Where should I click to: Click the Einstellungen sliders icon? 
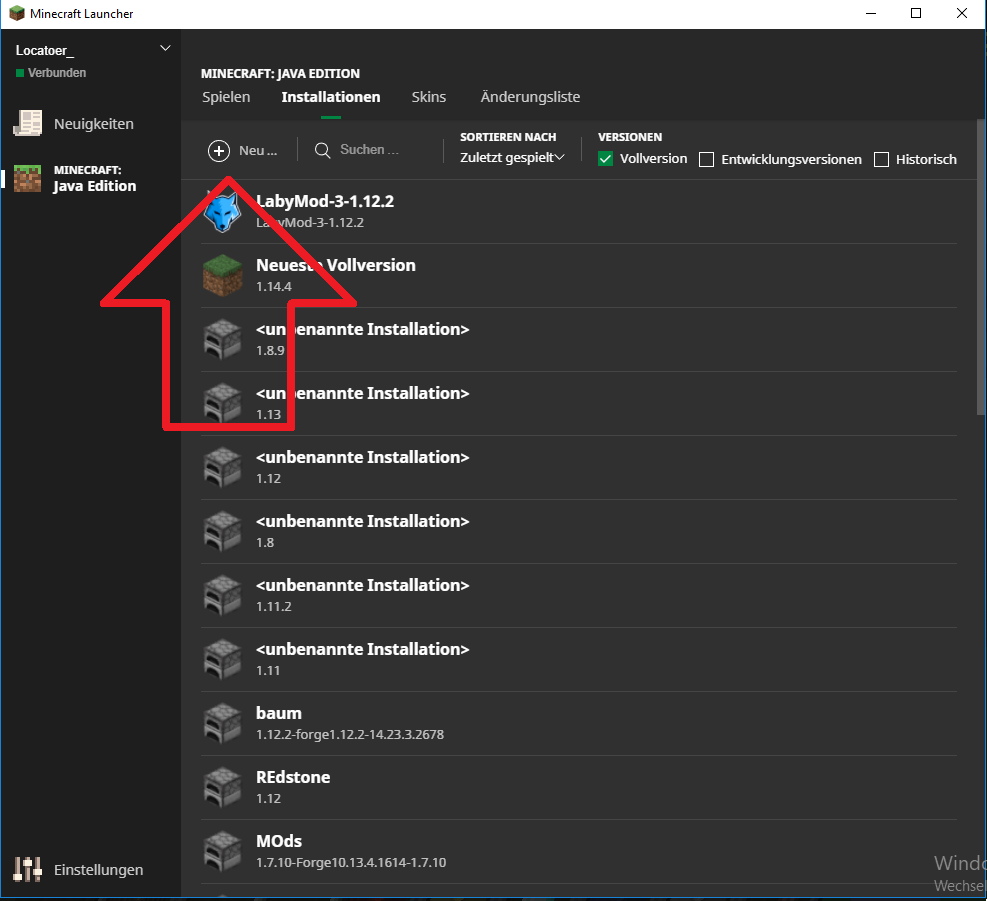28,870
